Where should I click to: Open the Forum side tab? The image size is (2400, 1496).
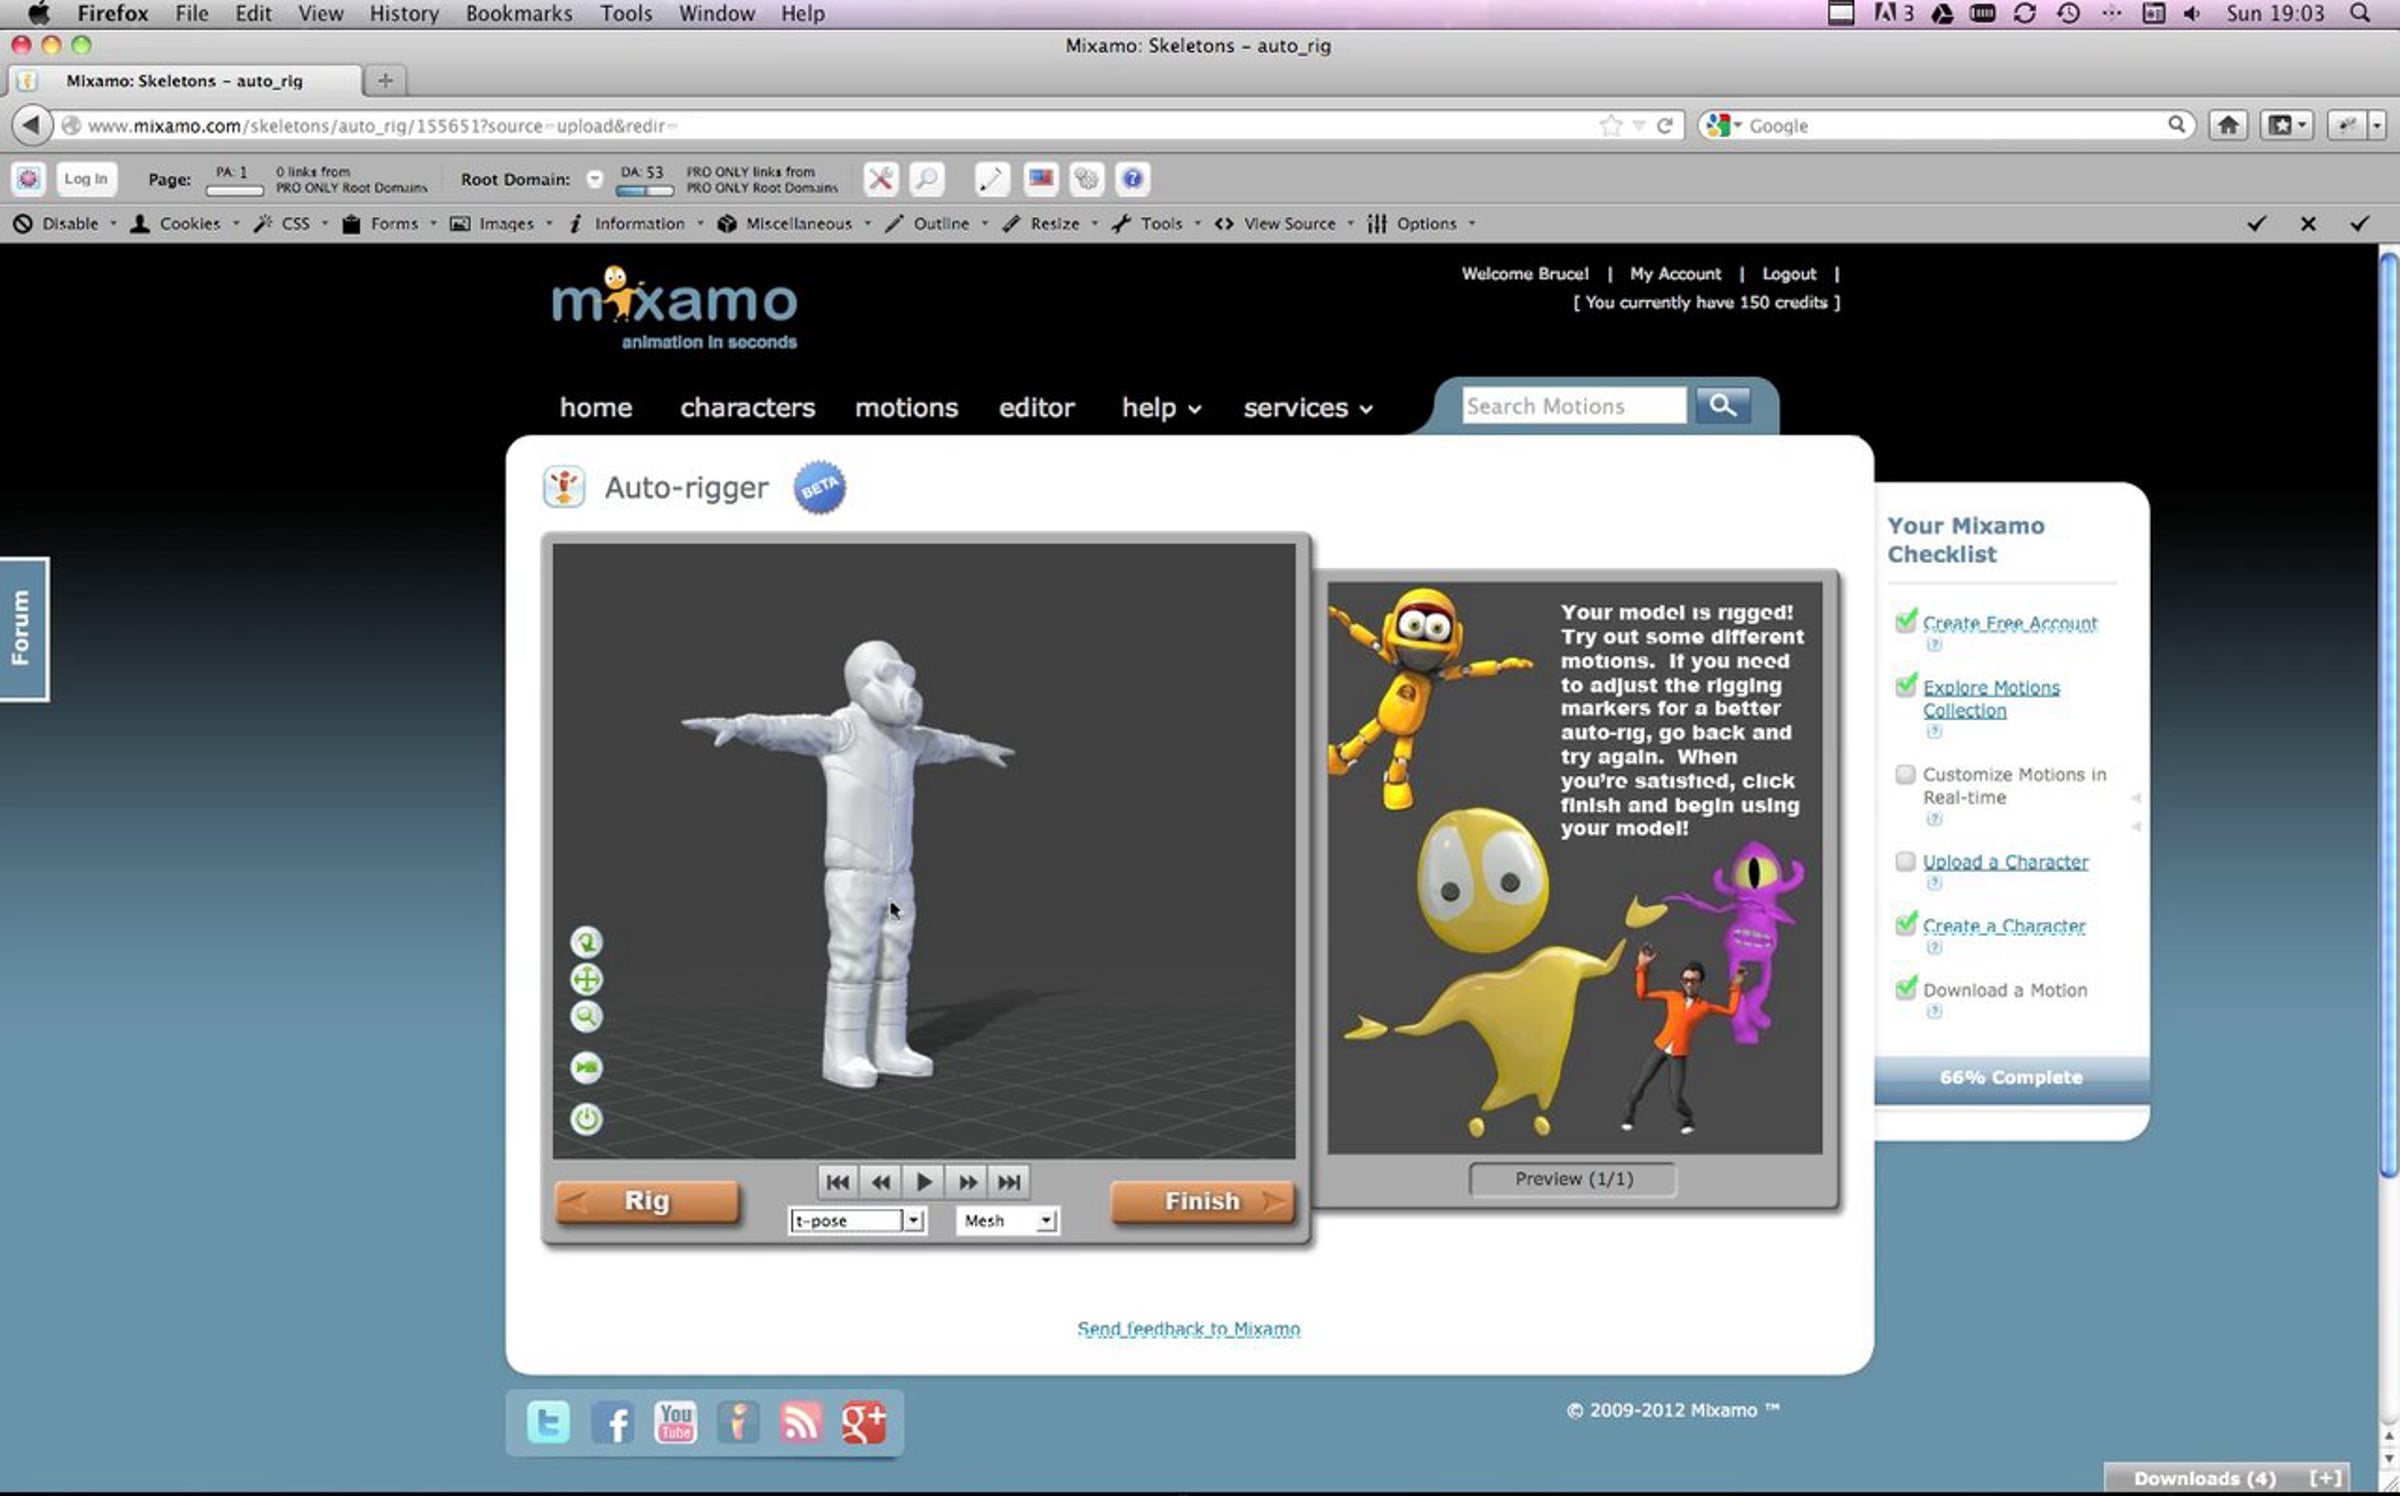click(x=22, y=628)
